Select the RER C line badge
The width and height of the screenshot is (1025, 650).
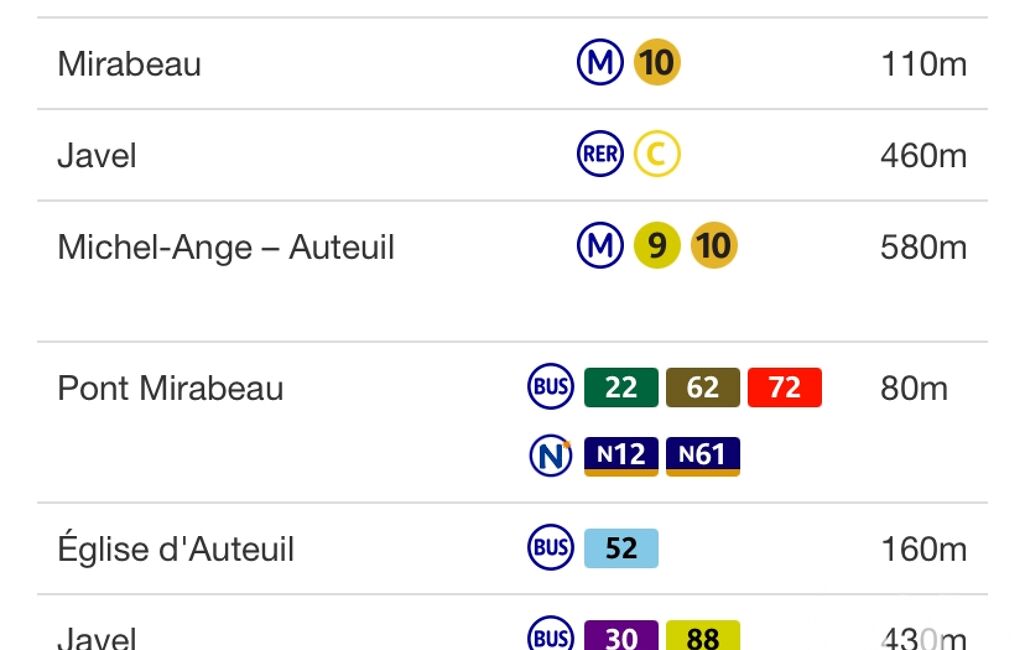point(657,154)
